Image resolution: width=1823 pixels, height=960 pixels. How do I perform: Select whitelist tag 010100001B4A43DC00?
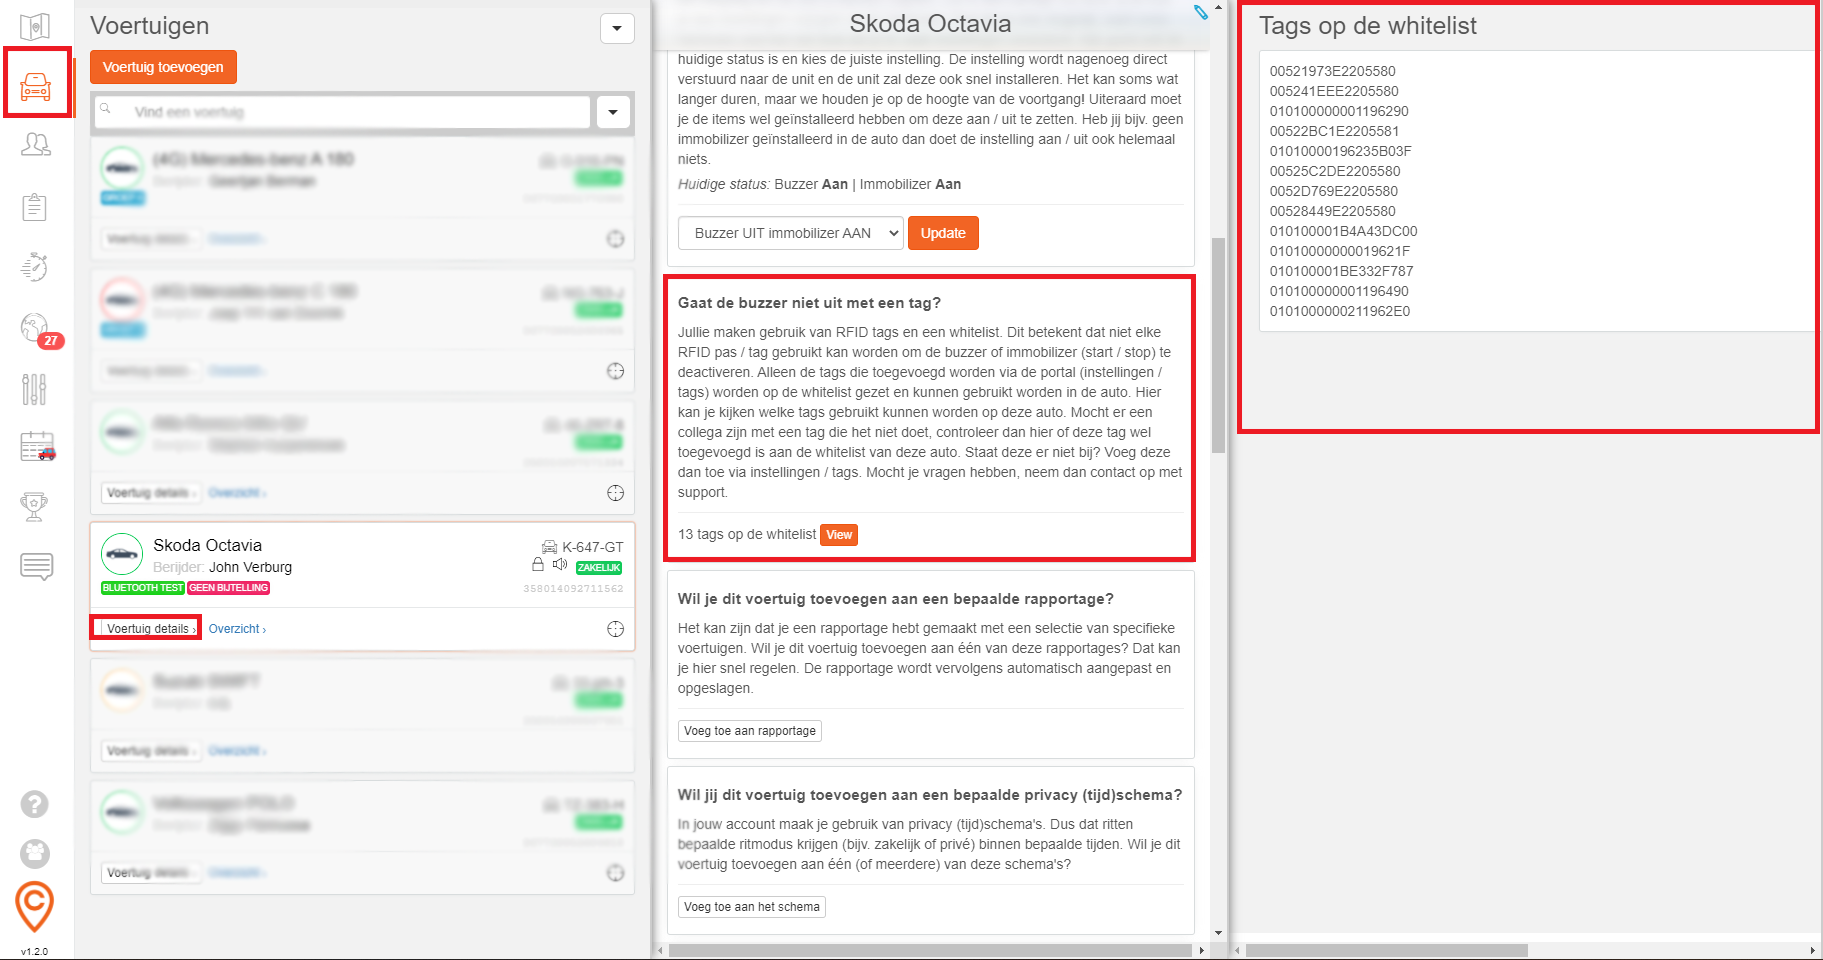(x=1343, y=231)
